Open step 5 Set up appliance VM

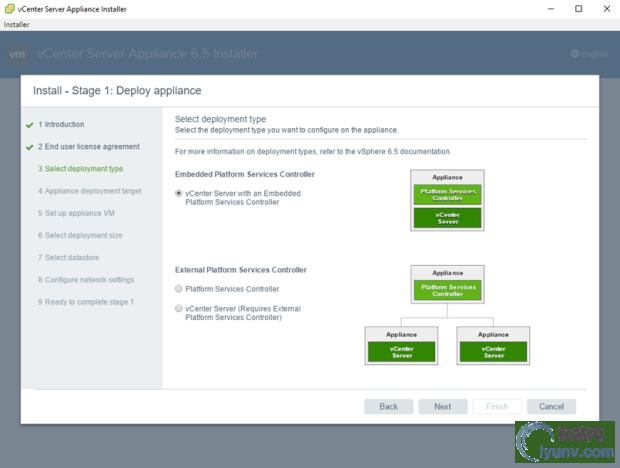76,213
